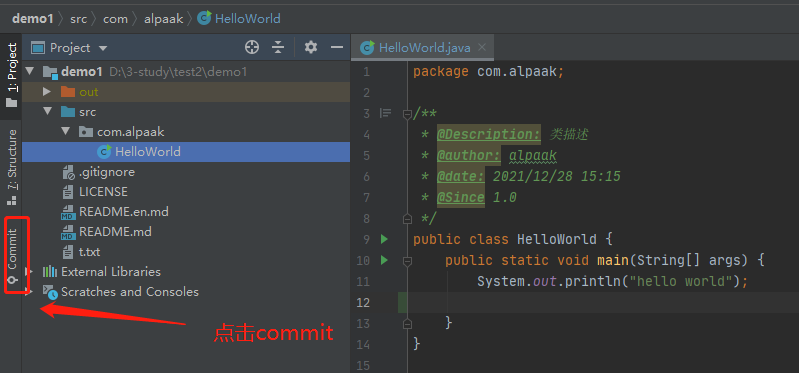
Task: Switch to the 1: Project side tab
Action: click(12, 75)
